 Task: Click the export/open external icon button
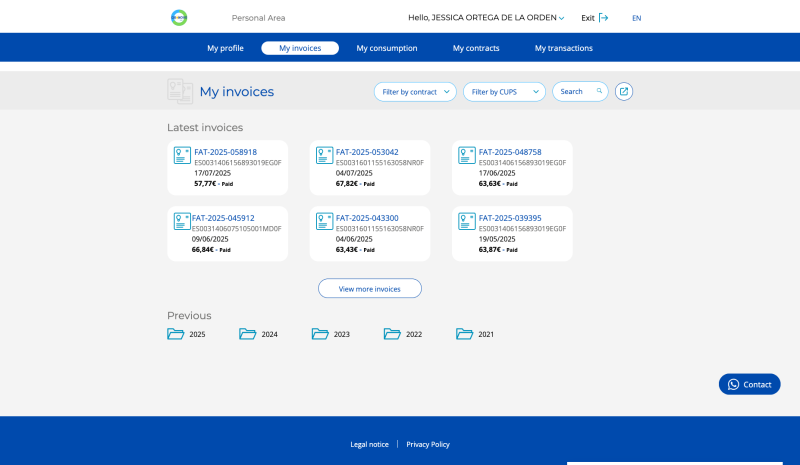coord(623,91)
